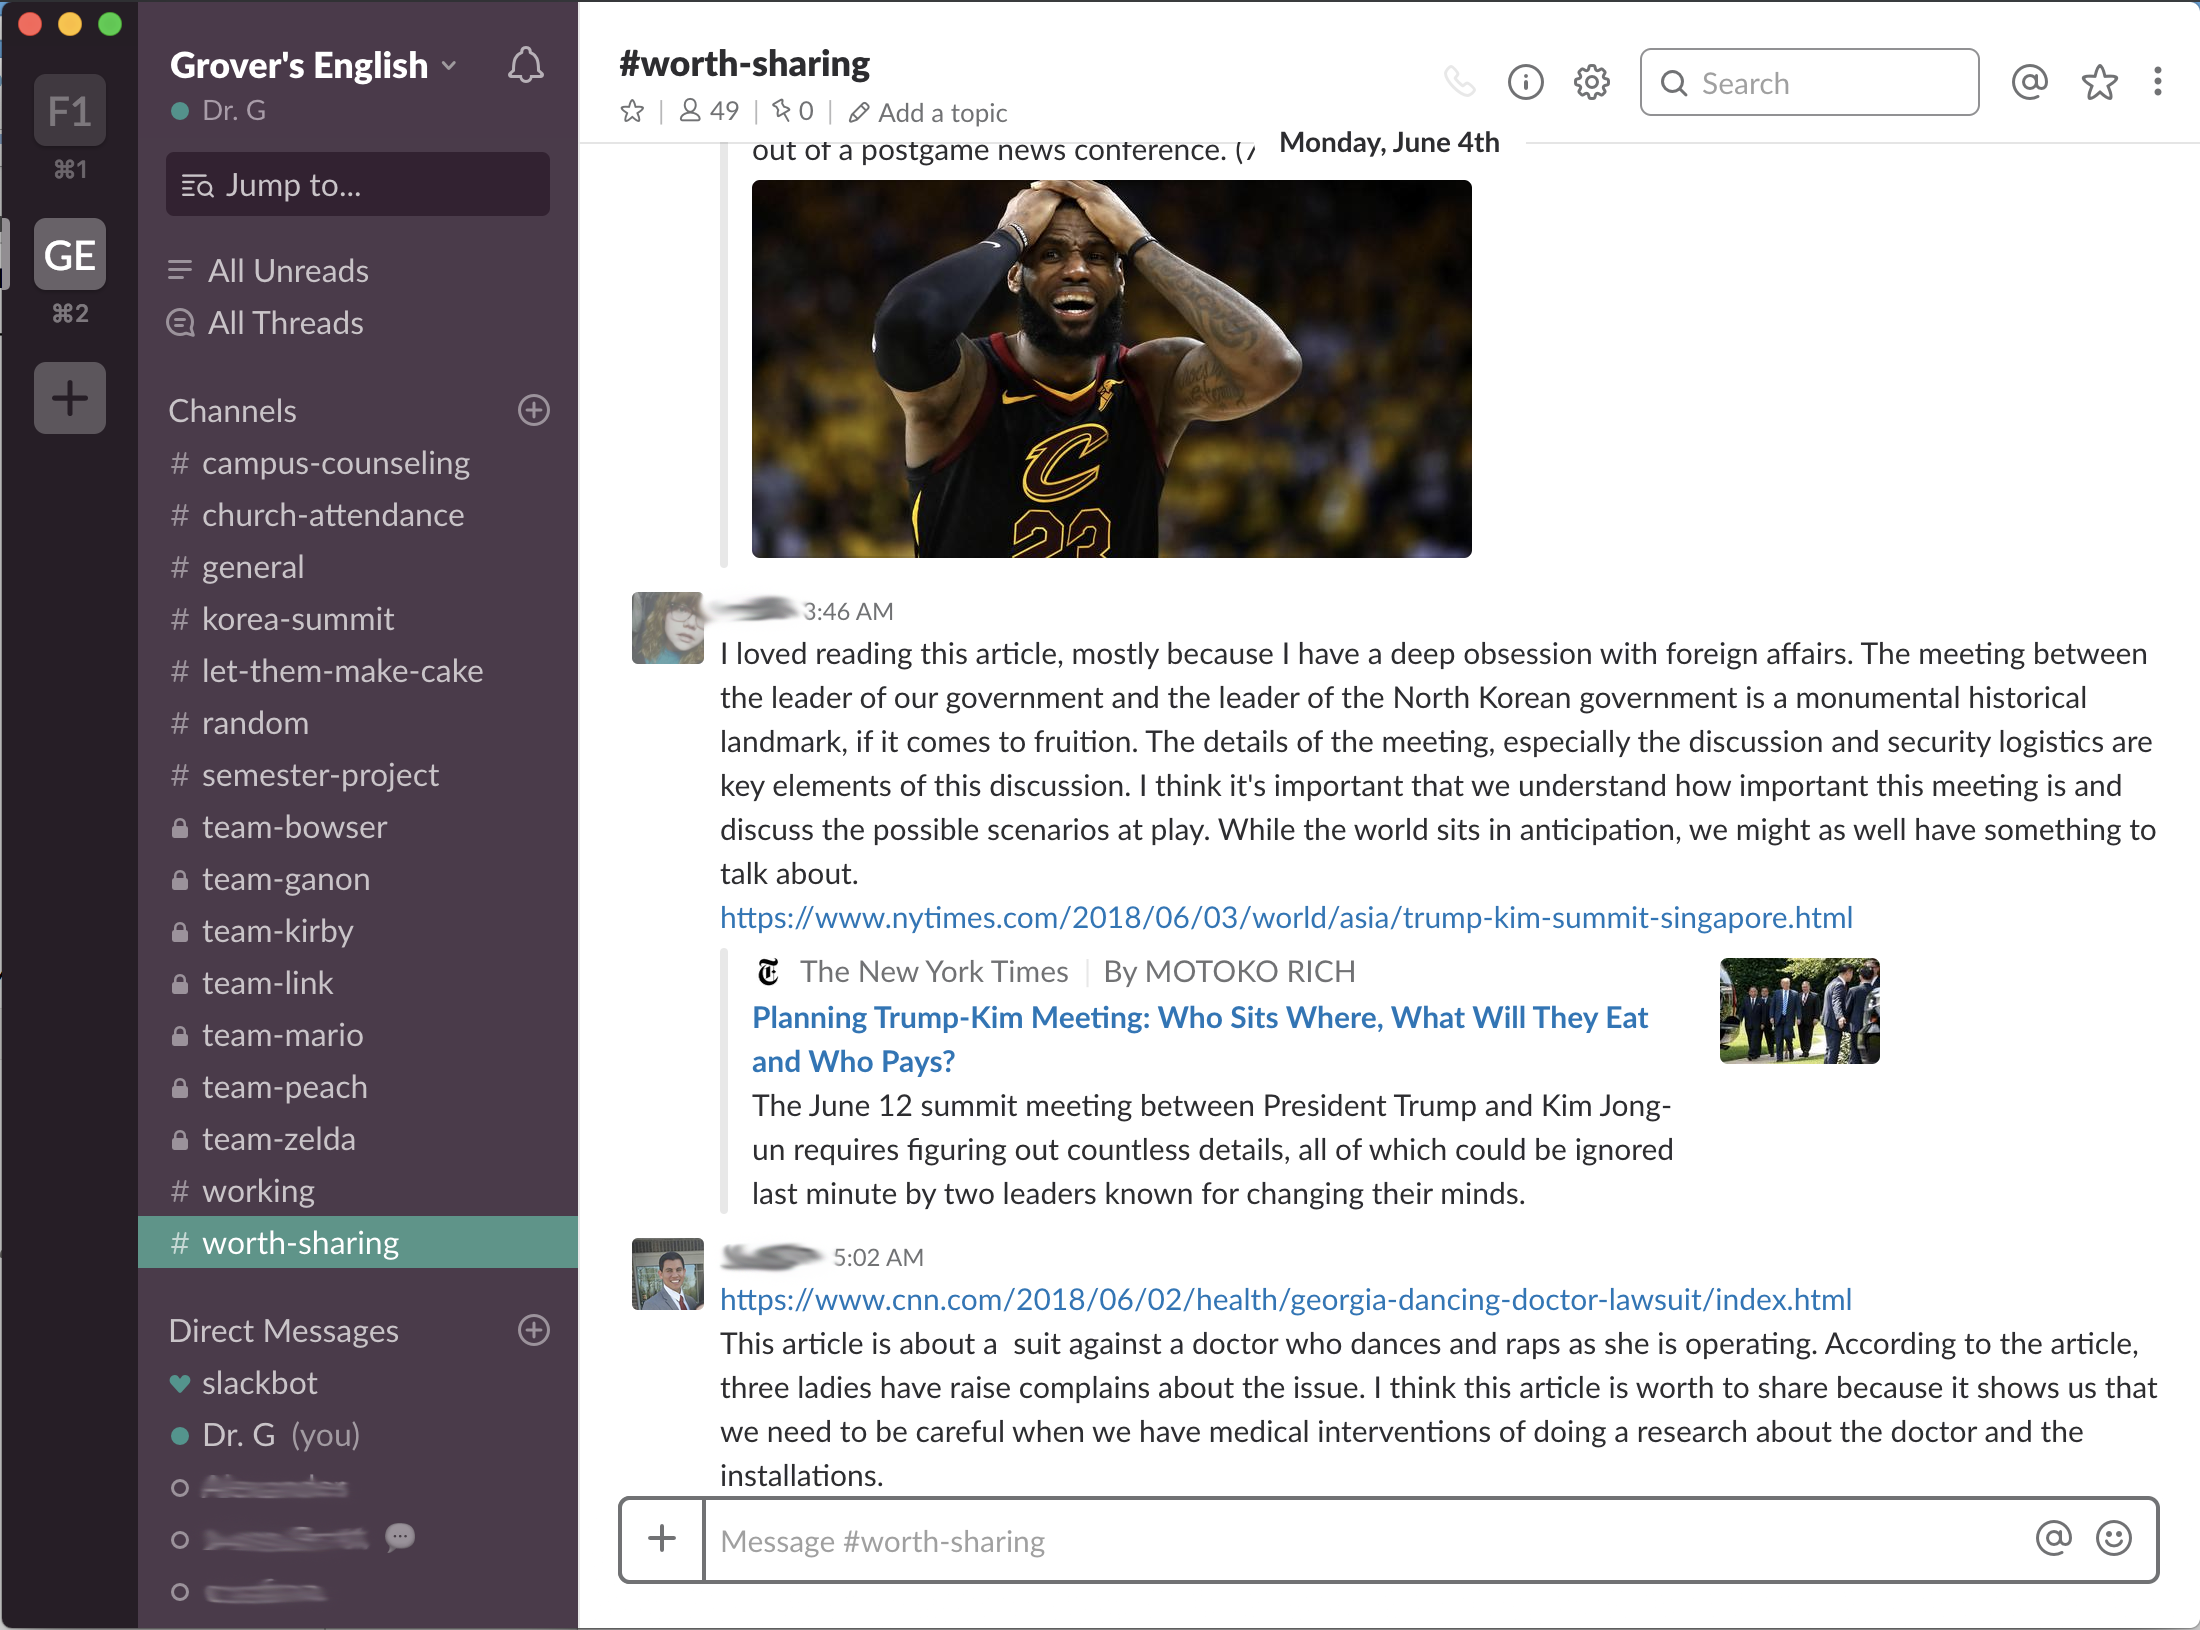Image resolution: width=2200 pixels, height=1630 pixels.
Task: Show starred items star icon in header
Action: [2099, 82]
